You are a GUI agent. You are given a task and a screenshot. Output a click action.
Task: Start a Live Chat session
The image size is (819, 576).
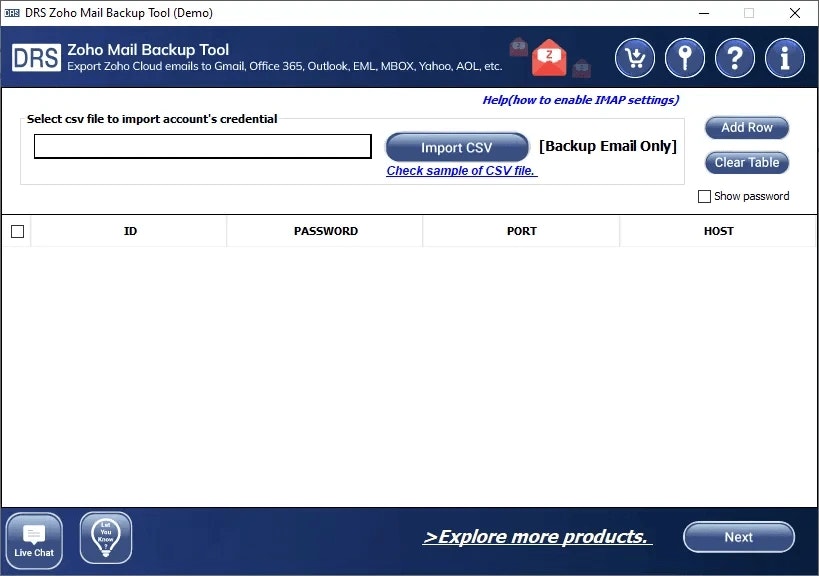click(x=34, y=540)
